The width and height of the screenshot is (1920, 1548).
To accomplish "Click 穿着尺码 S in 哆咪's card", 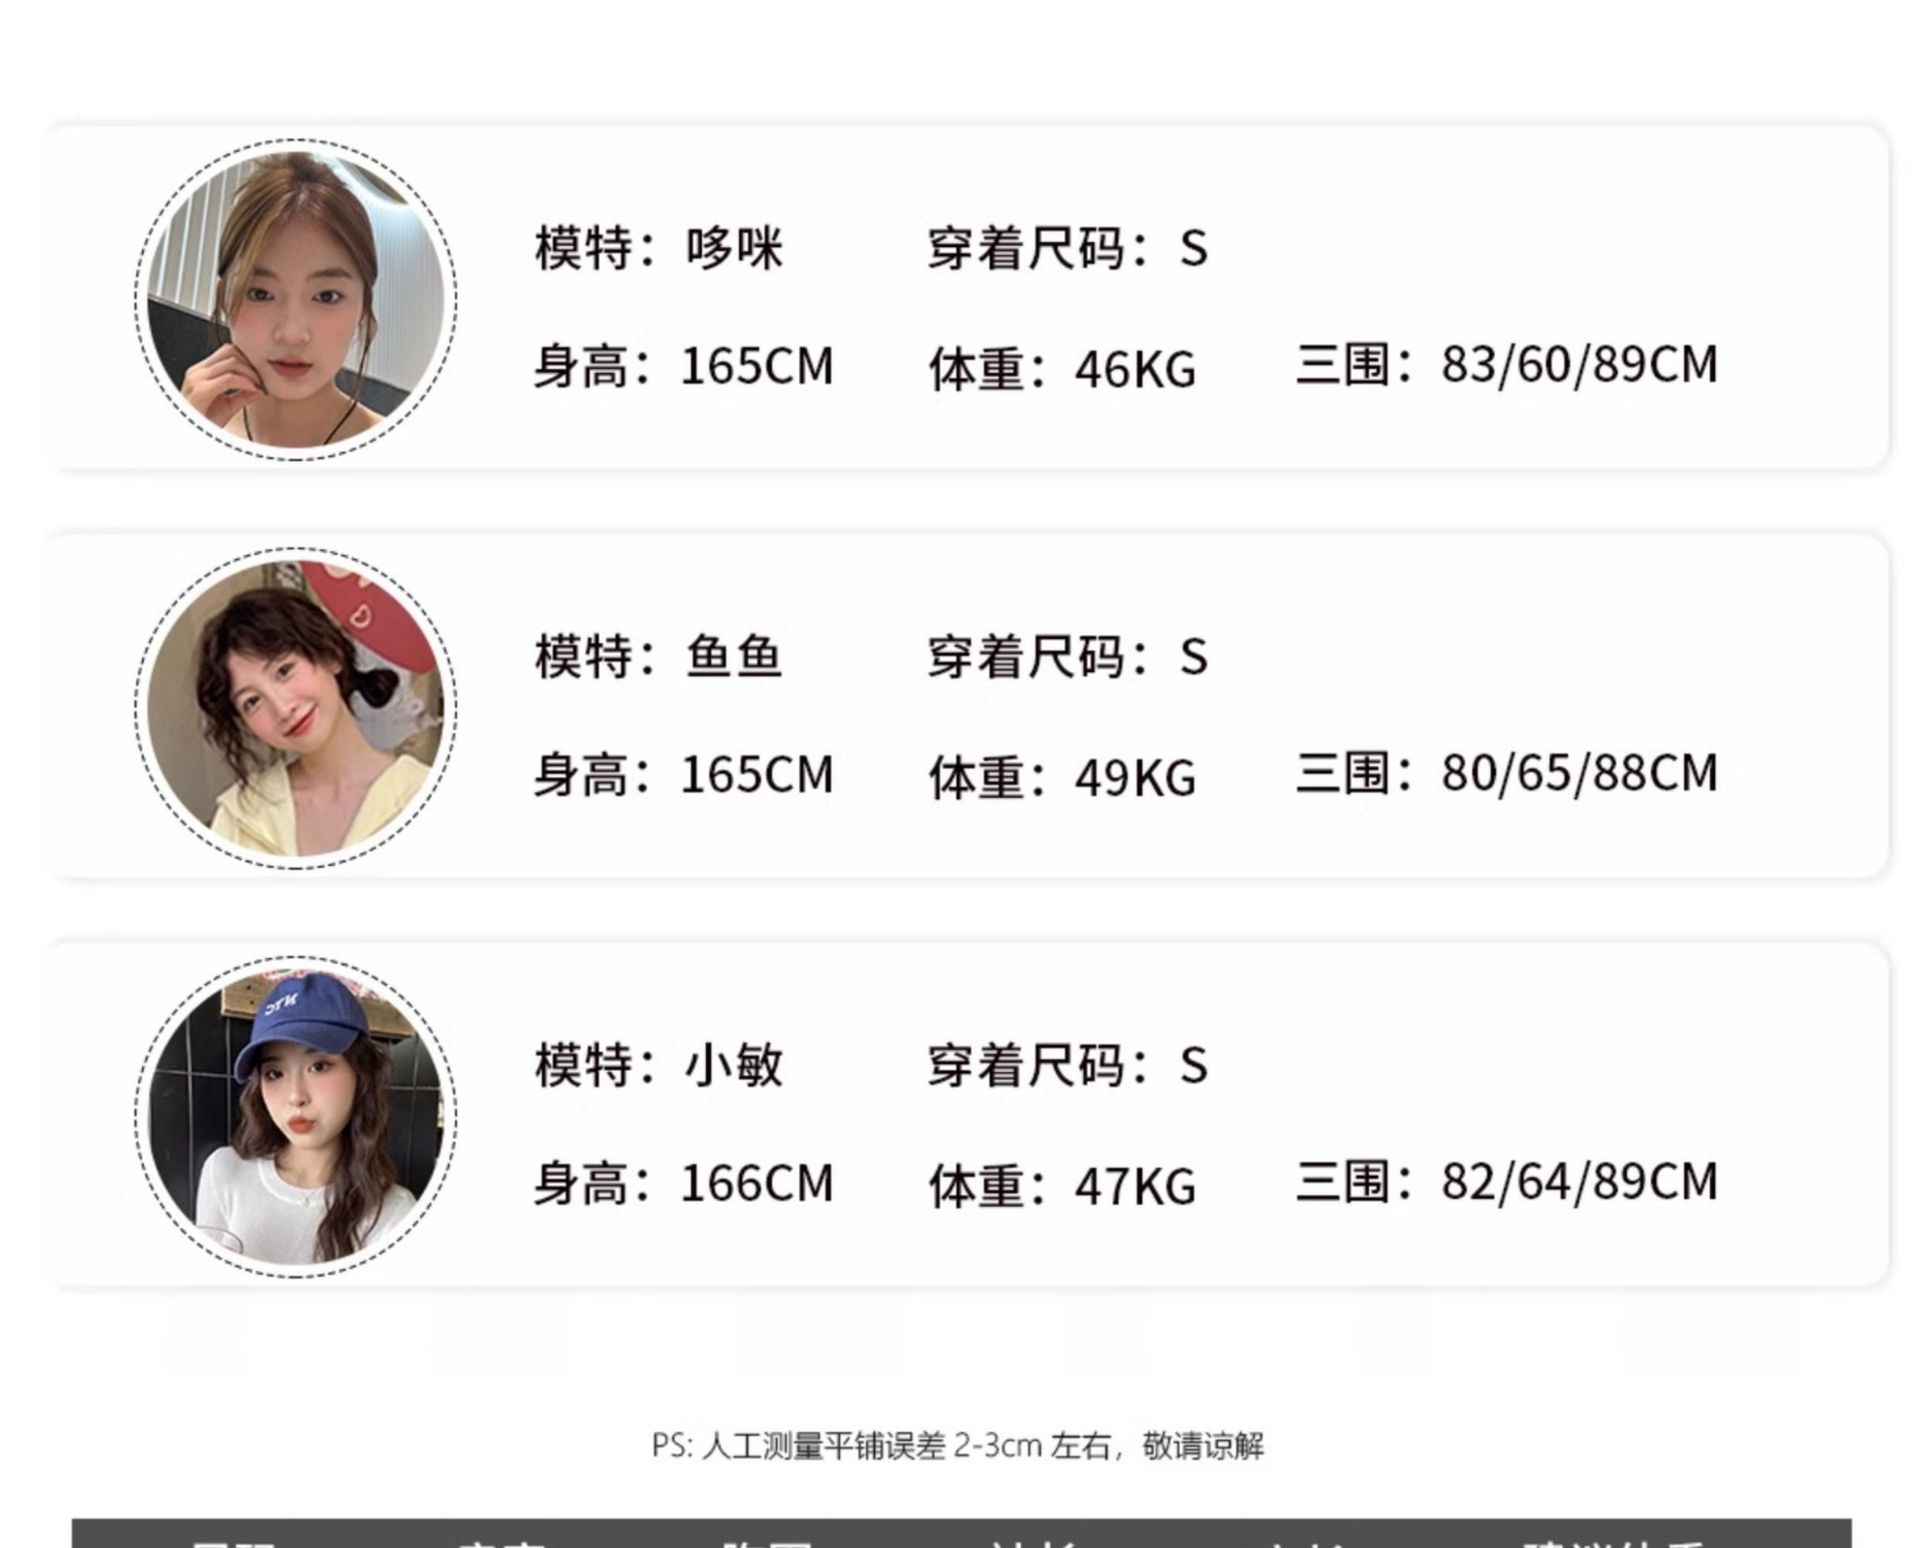I will (x=1067, y=248).
